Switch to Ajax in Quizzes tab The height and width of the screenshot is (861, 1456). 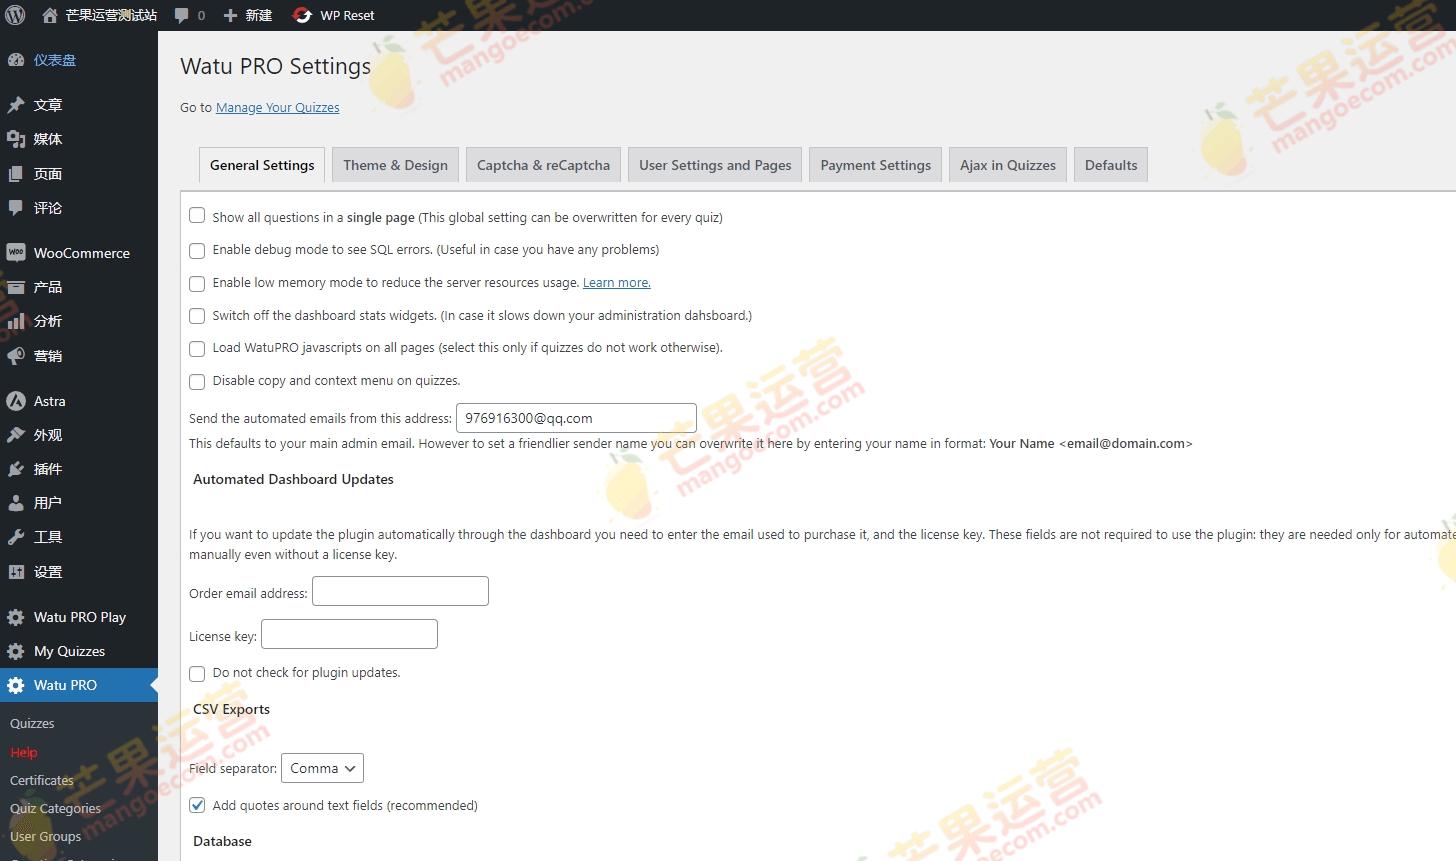(x=1008, y=165)
